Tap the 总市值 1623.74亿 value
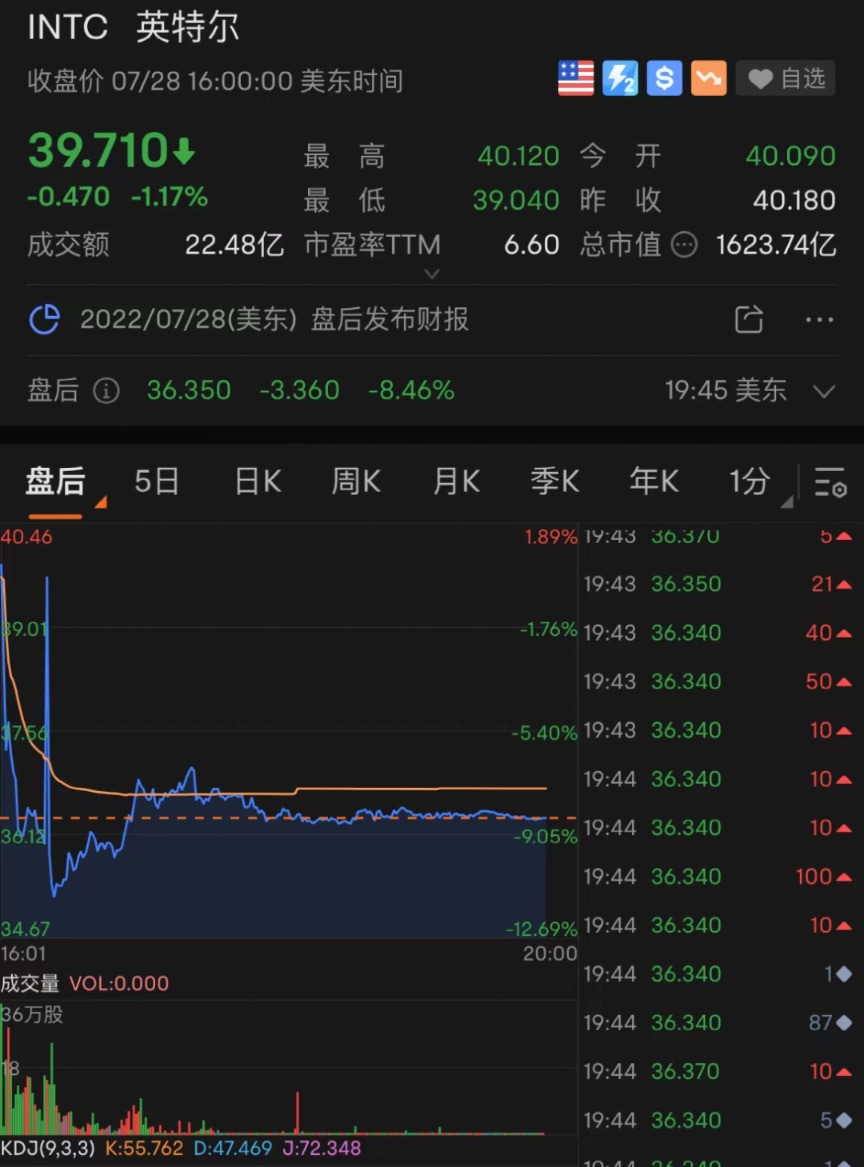Image resolution: width=864 pixels, height=1167 pixels. 776,245
